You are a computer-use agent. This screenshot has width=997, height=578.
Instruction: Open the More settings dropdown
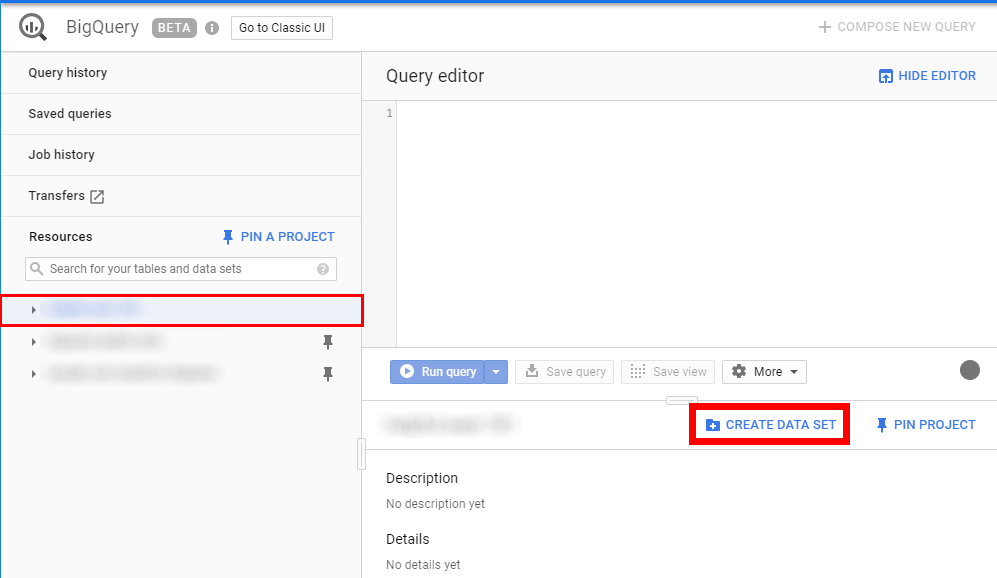pyautogui.click(x=764, y=371)
